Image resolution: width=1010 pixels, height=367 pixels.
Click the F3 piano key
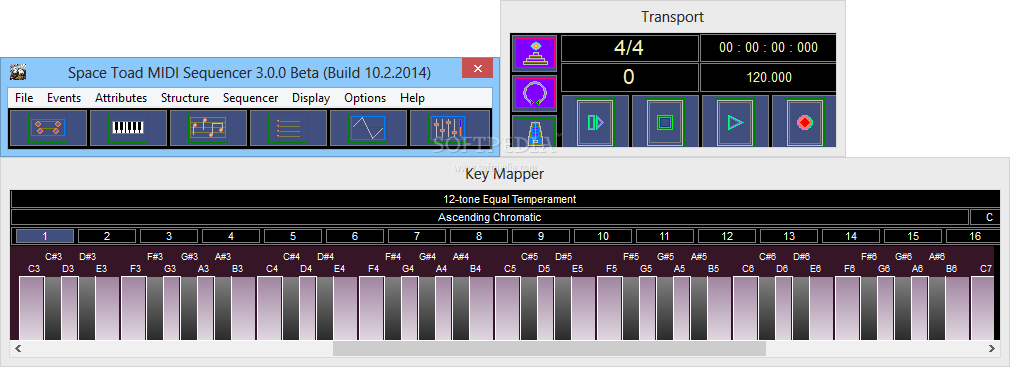point(134,308)
